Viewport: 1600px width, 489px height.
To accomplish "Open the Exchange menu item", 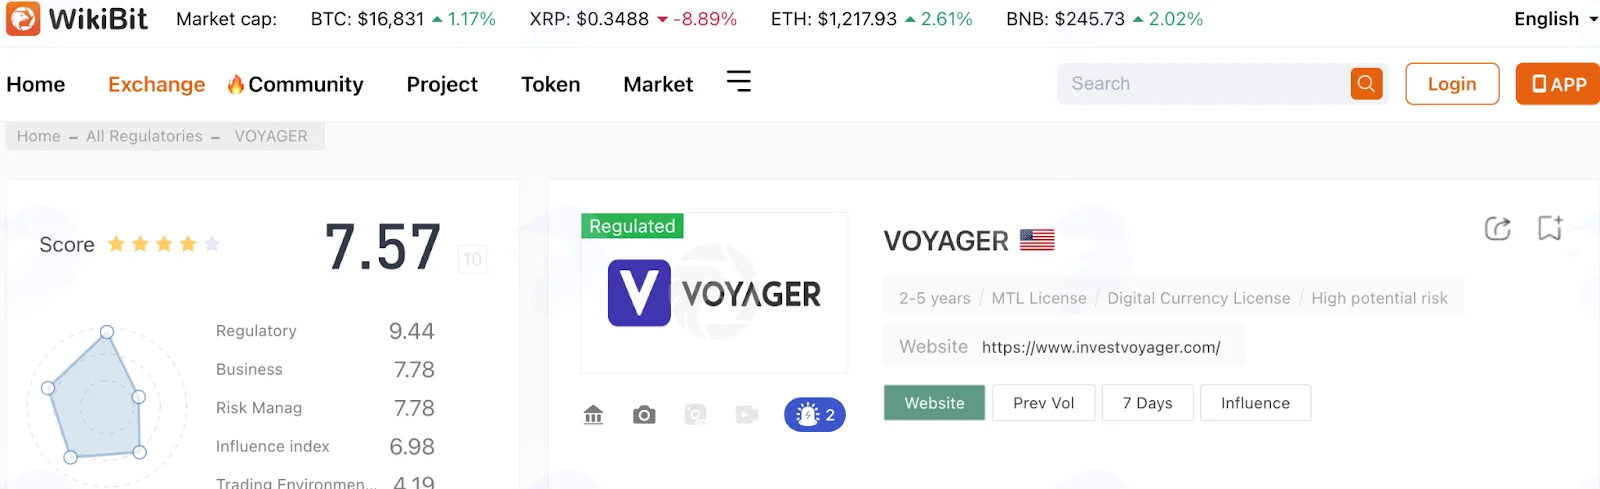I will [157, 85].
